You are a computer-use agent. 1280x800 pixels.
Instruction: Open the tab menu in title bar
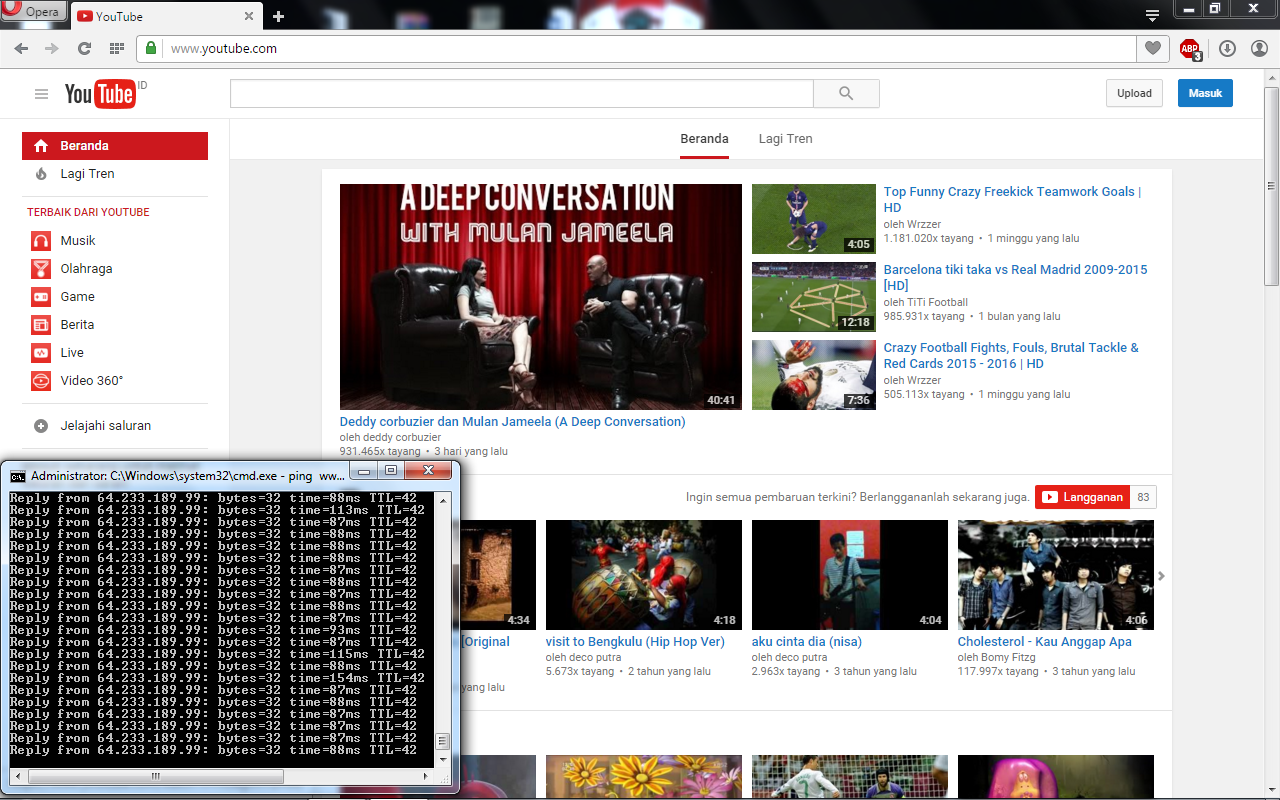click(x=1152, y=15)
